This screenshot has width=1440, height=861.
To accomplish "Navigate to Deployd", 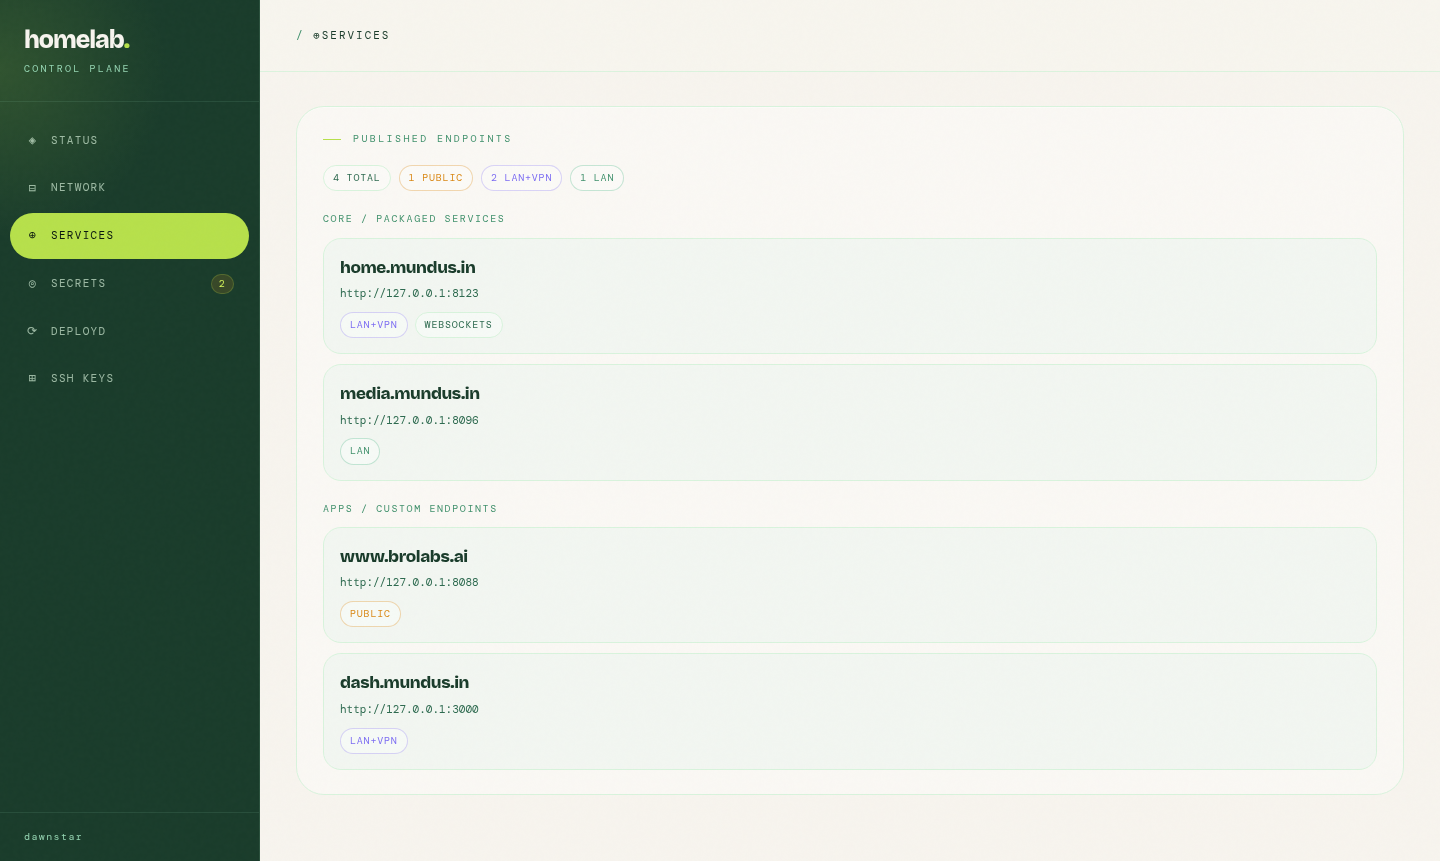I will point(129,331).
